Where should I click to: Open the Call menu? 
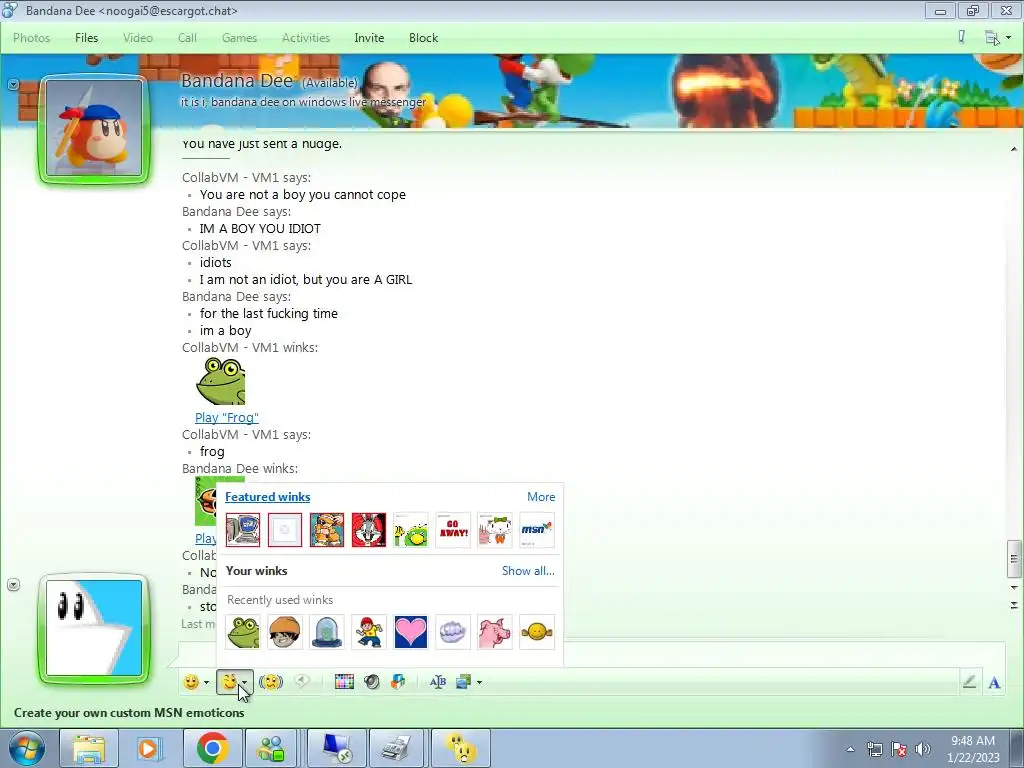click(187, 38)
